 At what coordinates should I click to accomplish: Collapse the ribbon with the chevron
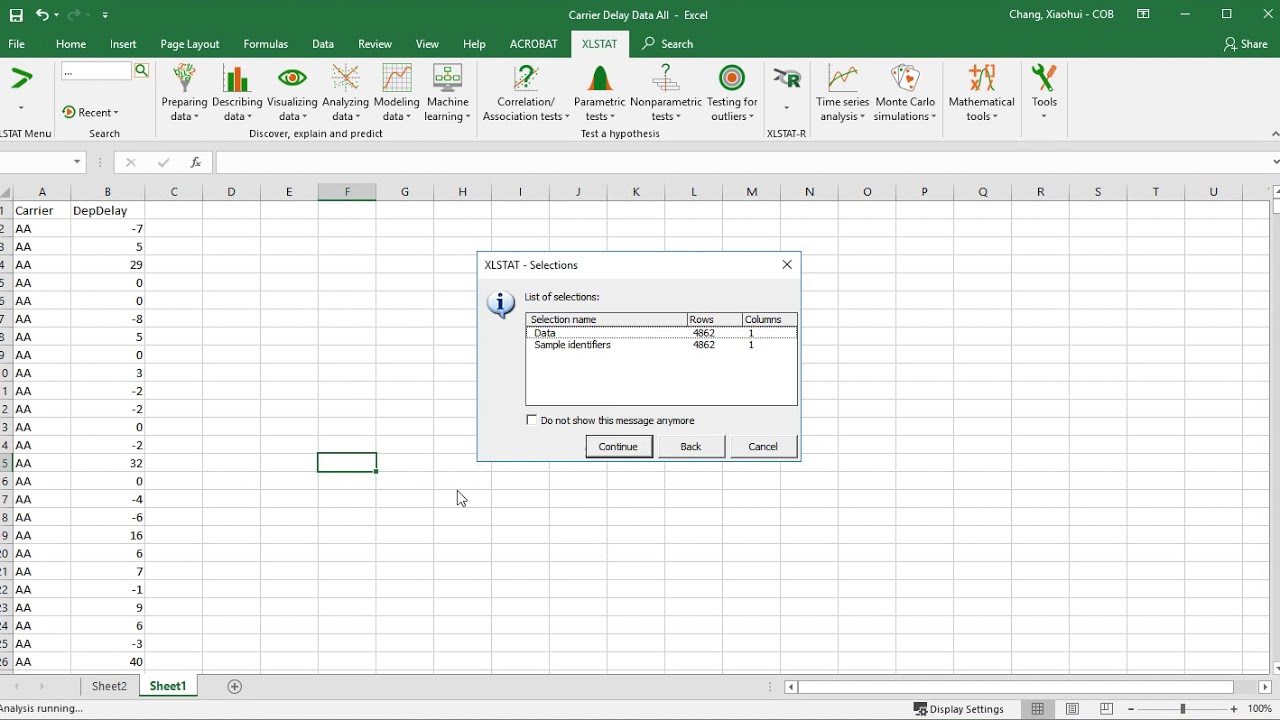(x=1274, y=133)
